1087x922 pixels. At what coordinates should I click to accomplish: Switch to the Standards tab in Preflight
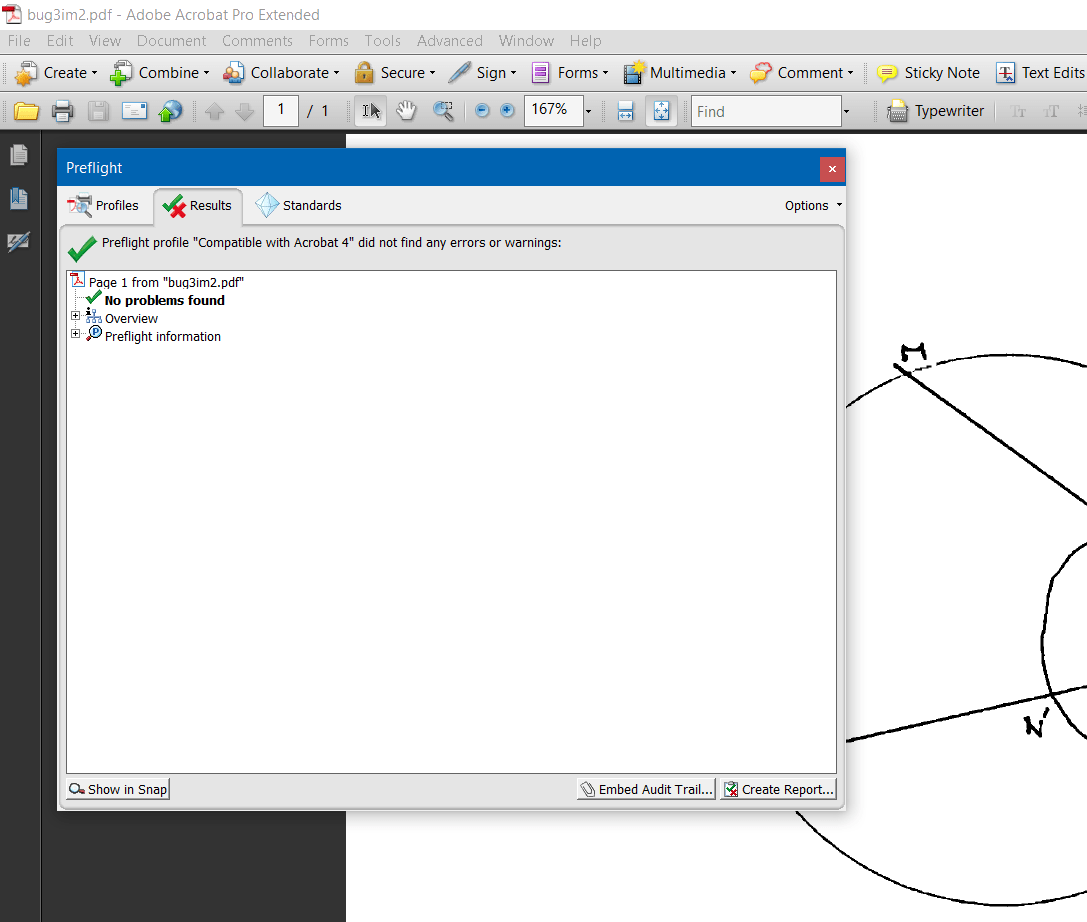click(x=297, y=206)
